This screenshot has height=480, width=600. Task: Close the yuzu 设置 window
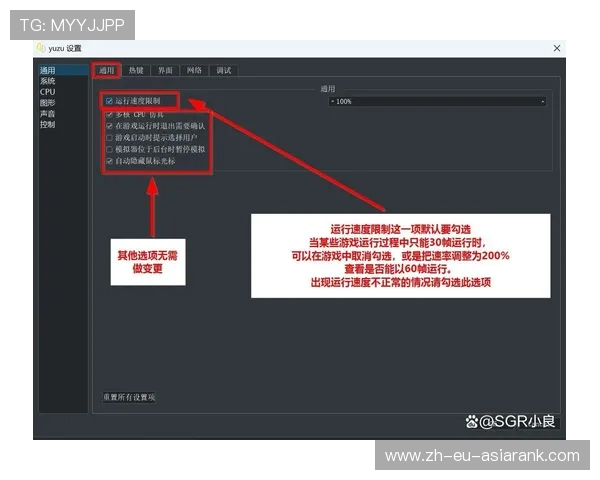[x=557, y=48]
